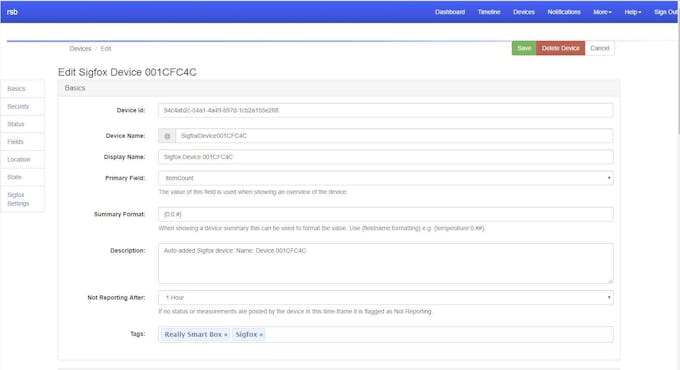Click the icon beside Device Name field
Viewport: 680px width, 370px height.
click(x=167, y=136)
